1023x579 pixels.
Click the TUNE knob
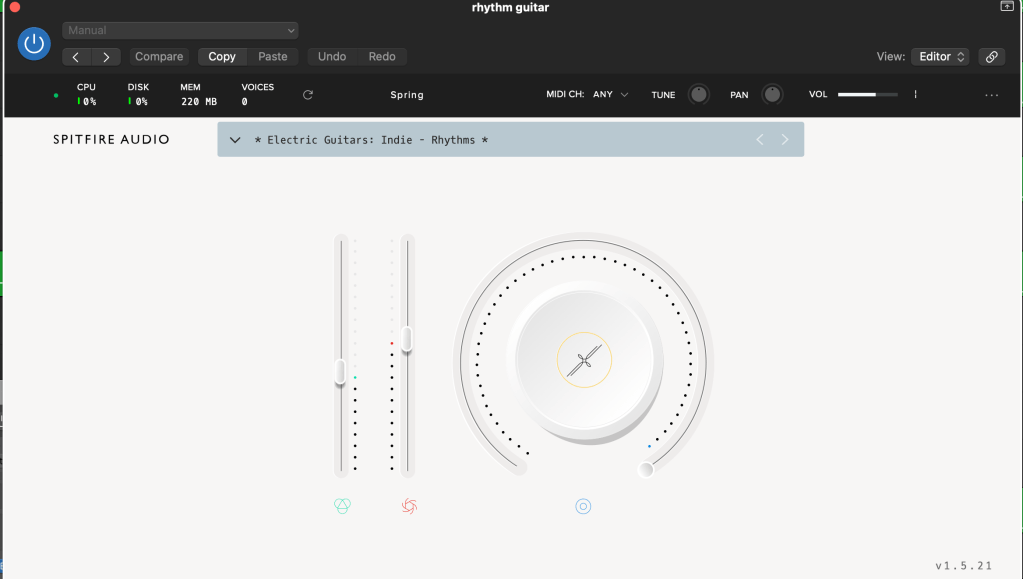[x=699, y=95]
